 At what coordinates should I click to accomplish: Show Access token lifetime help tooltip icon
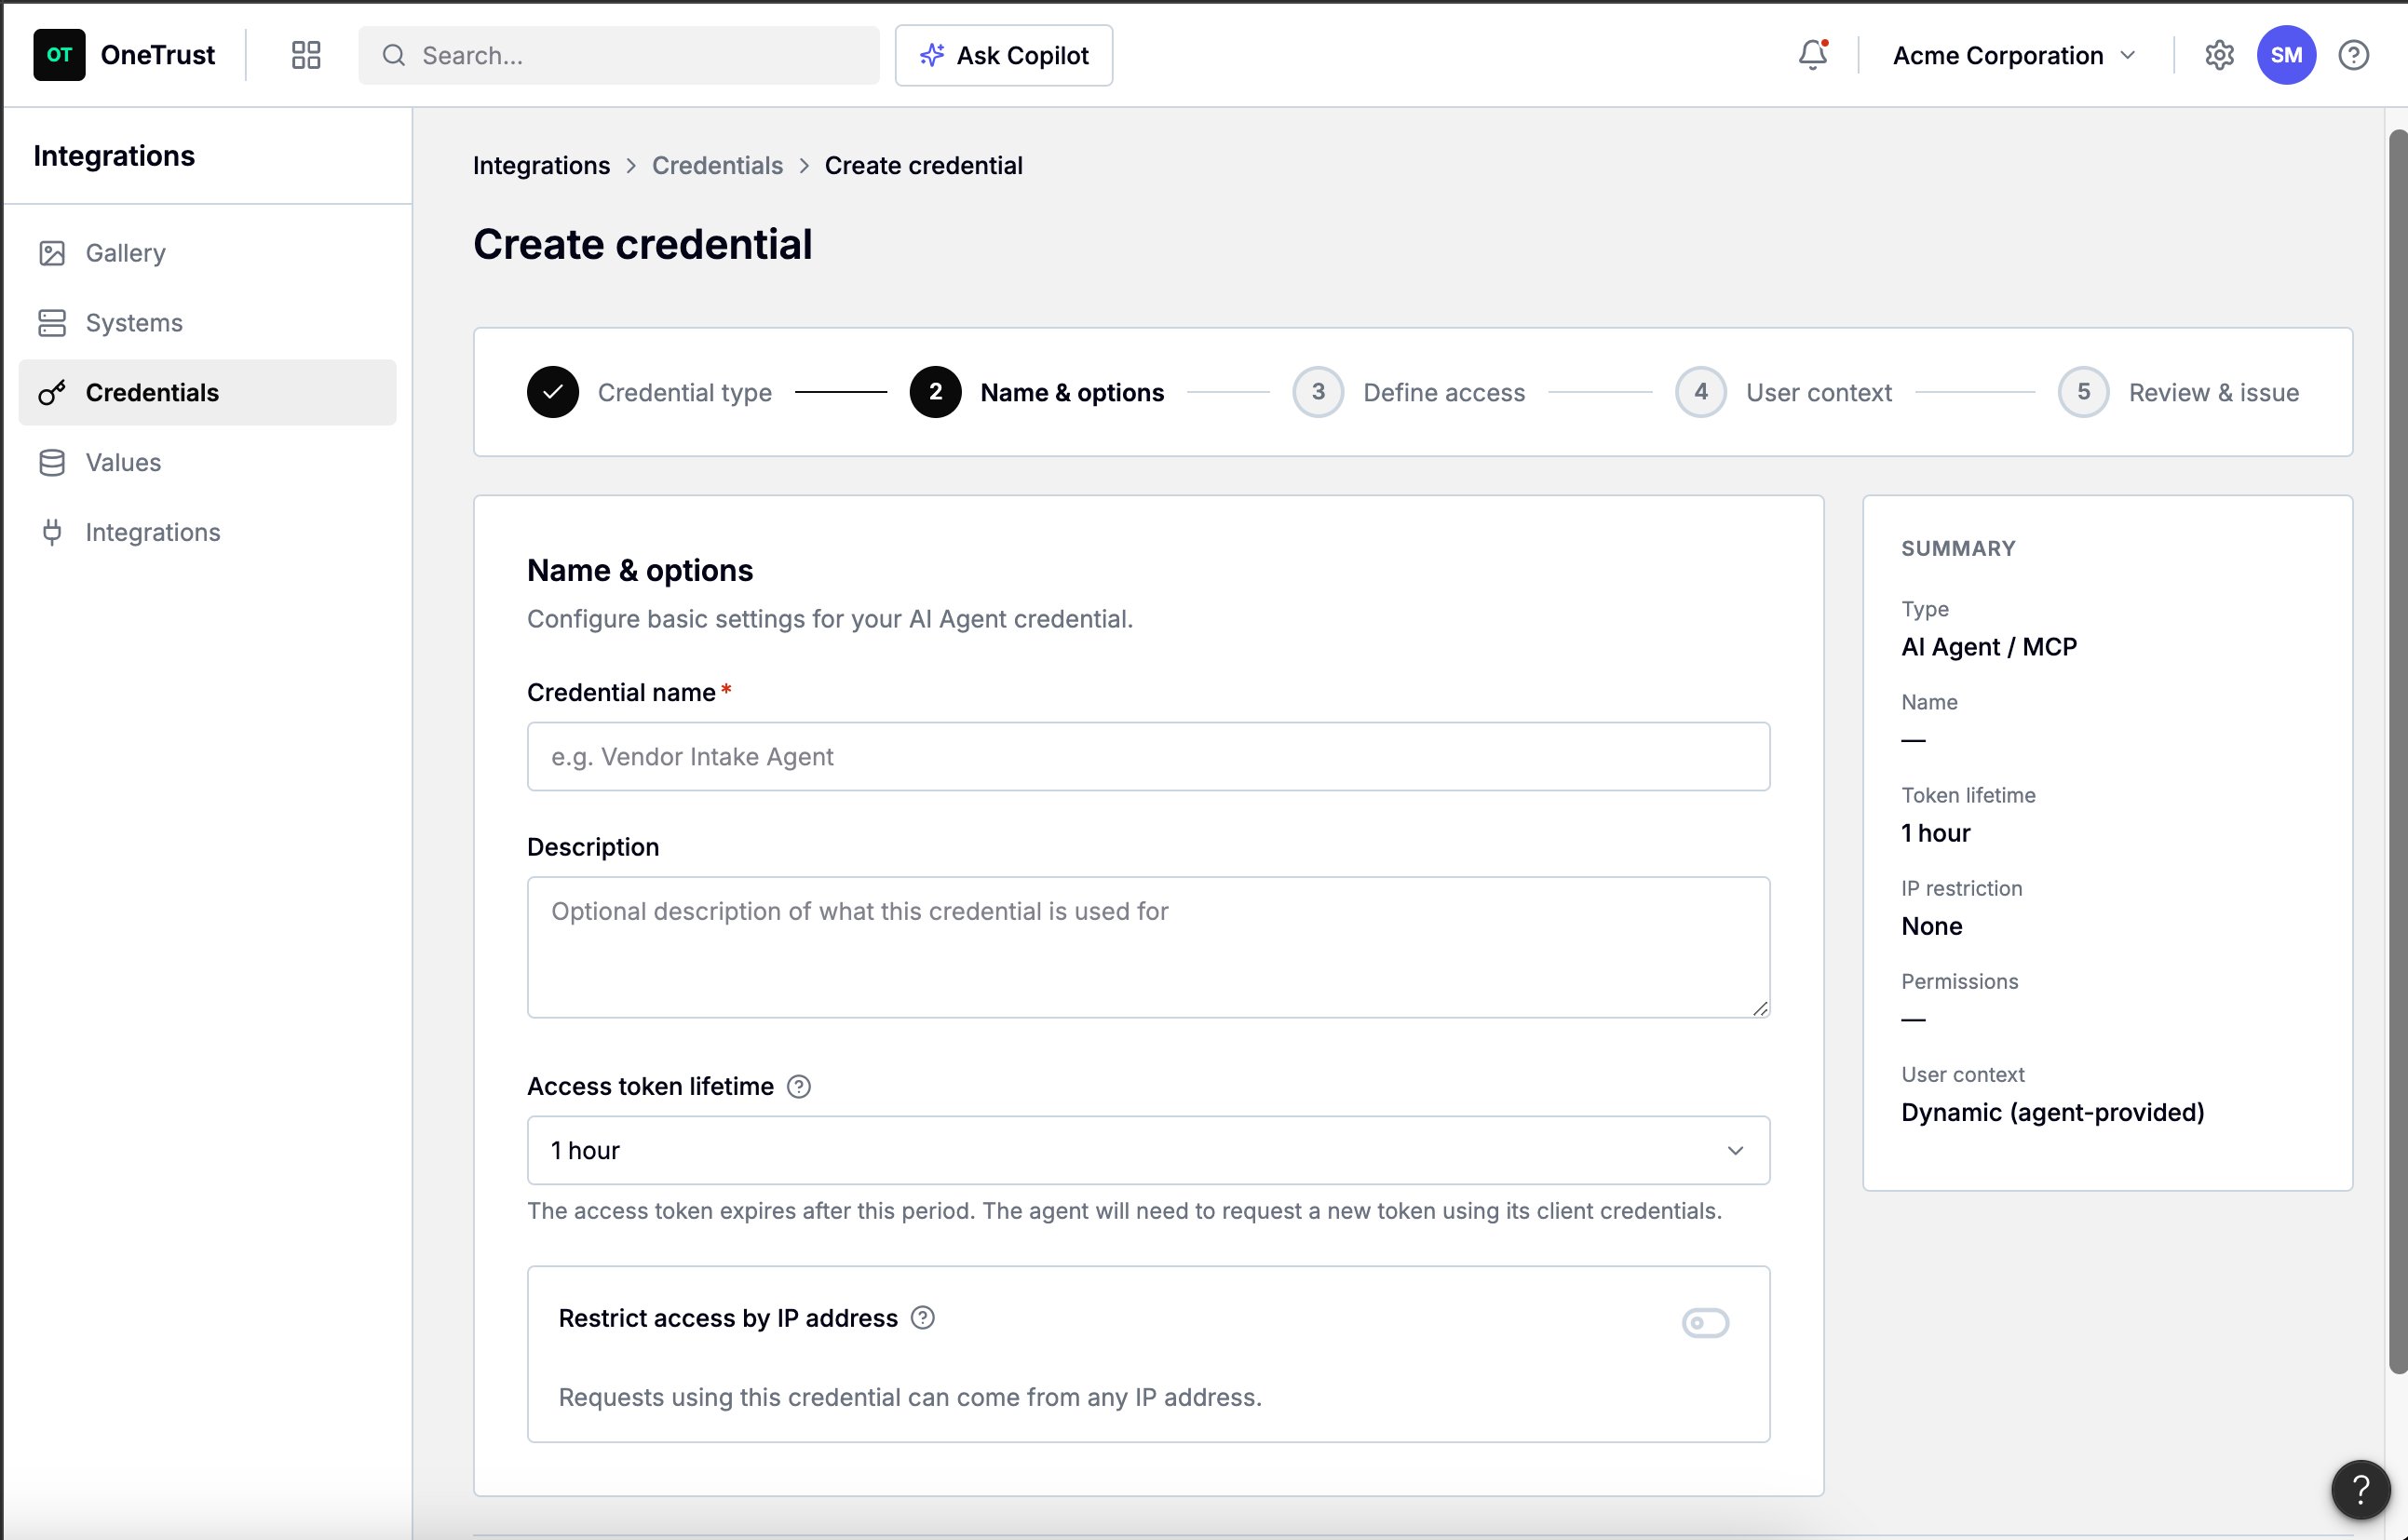[799, 1087]
